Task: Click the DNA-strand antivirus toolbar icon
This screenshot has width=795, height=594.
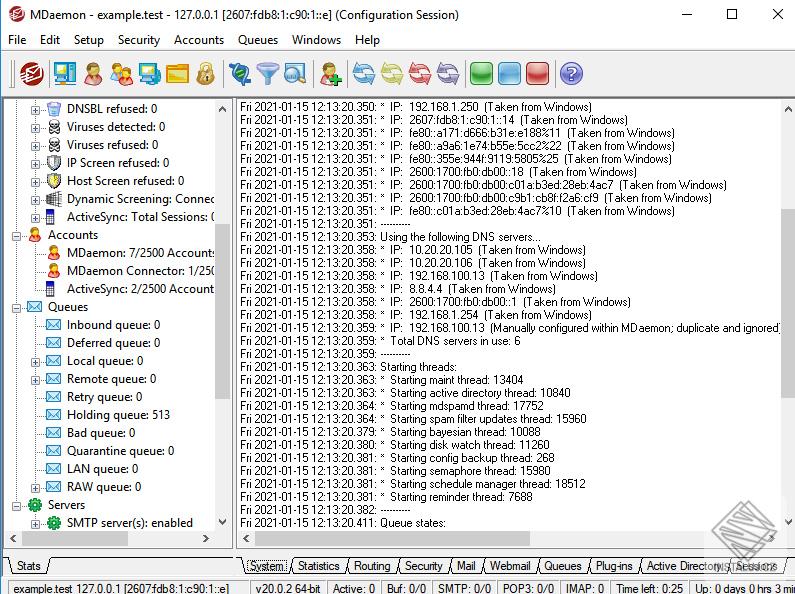Action: (x=240, y=73)
